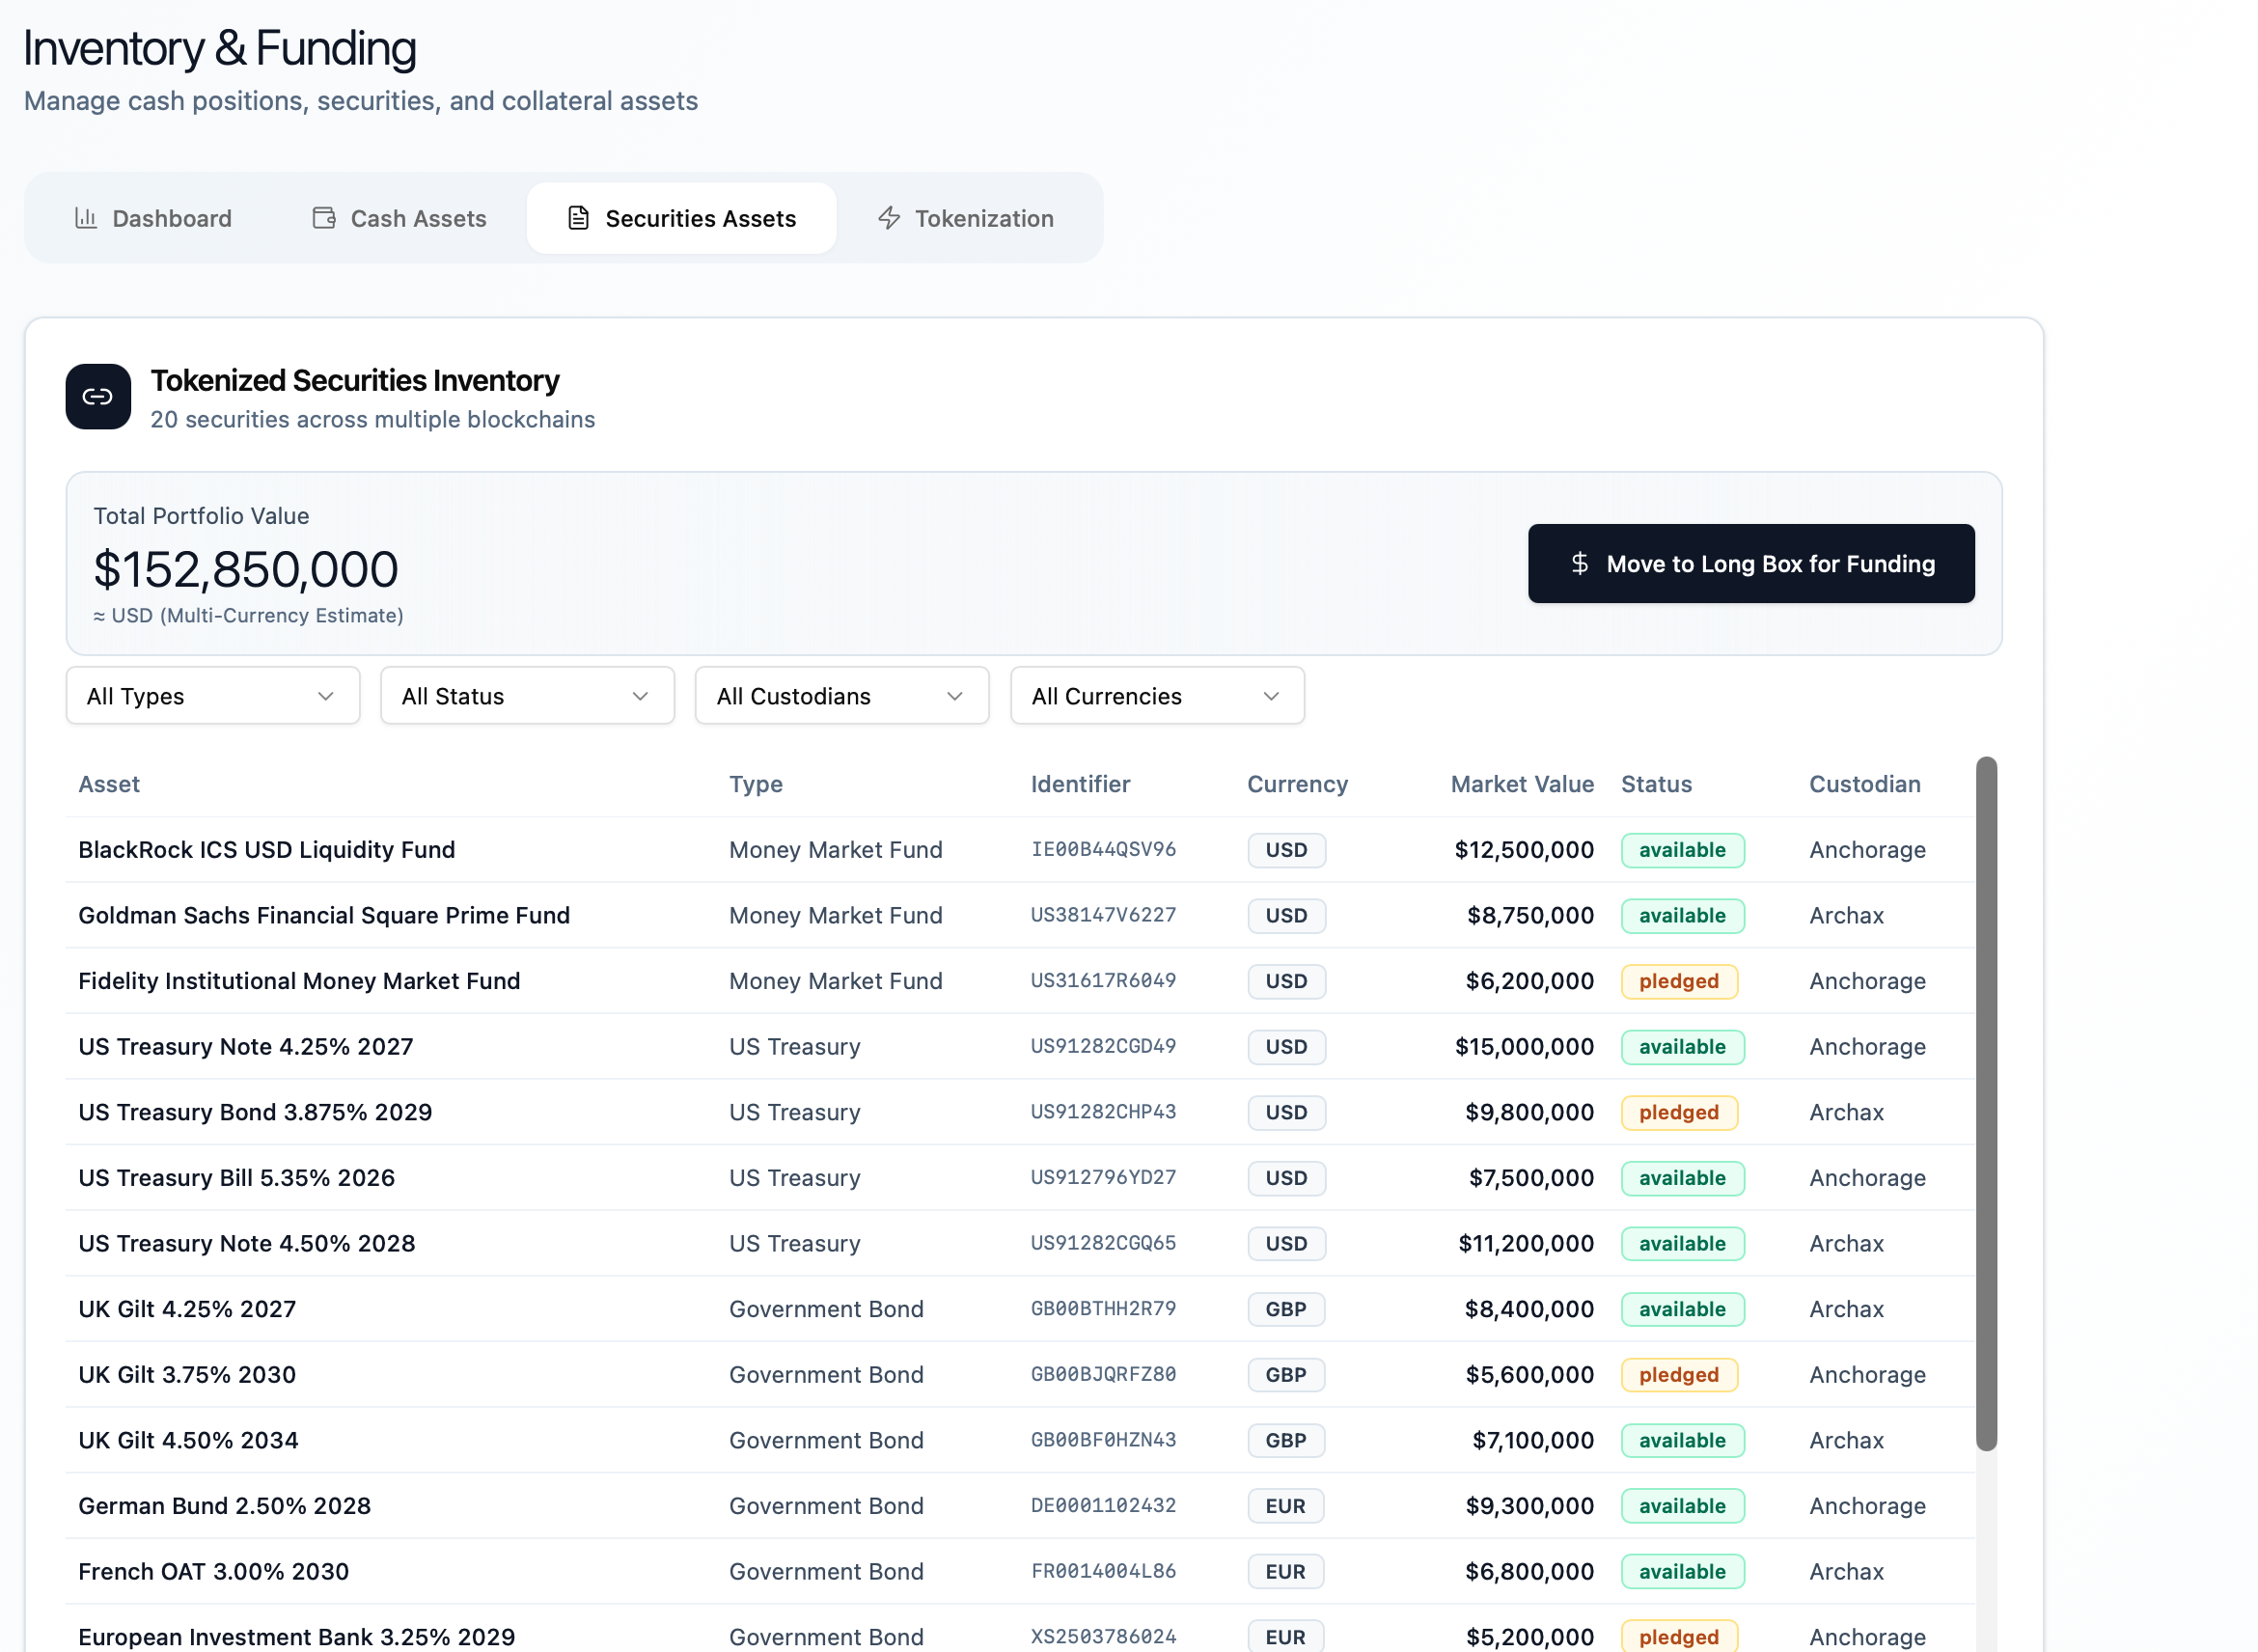Image resolution: width=2258 pixels, height=1652 pixels.
Task: Click the Securities Assets document icon
Action: point(578,218)
